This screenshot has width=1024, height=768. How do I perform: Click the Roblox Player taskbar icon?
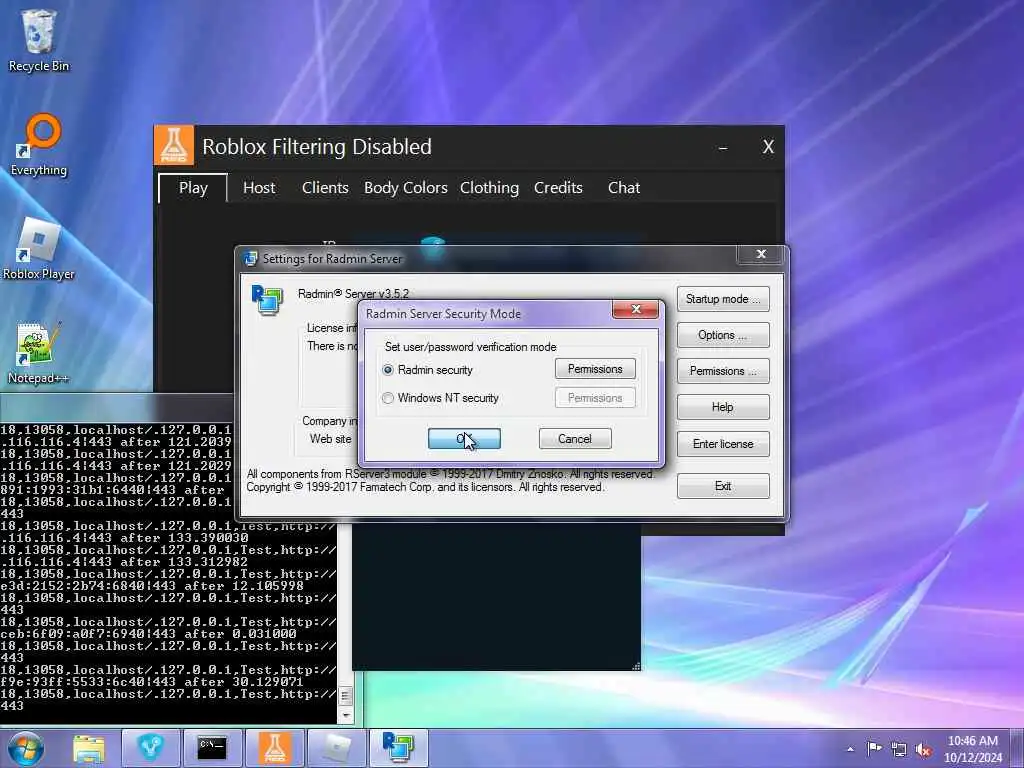click(337, 748)
